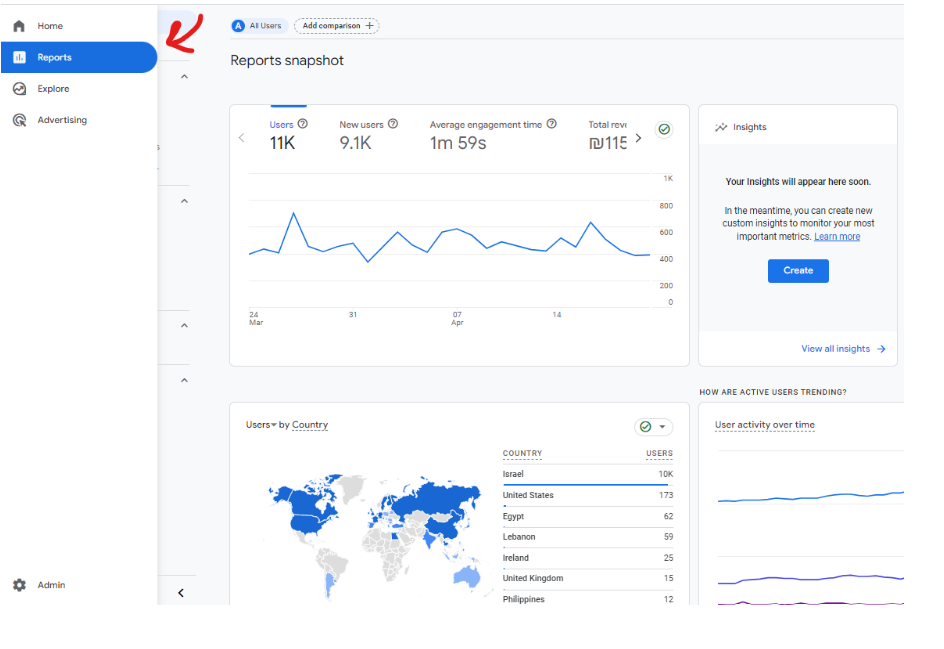This screenshot has height=649, width=944.
Task: Open green check dropdown on country card
Action: [x=653, y=427]
